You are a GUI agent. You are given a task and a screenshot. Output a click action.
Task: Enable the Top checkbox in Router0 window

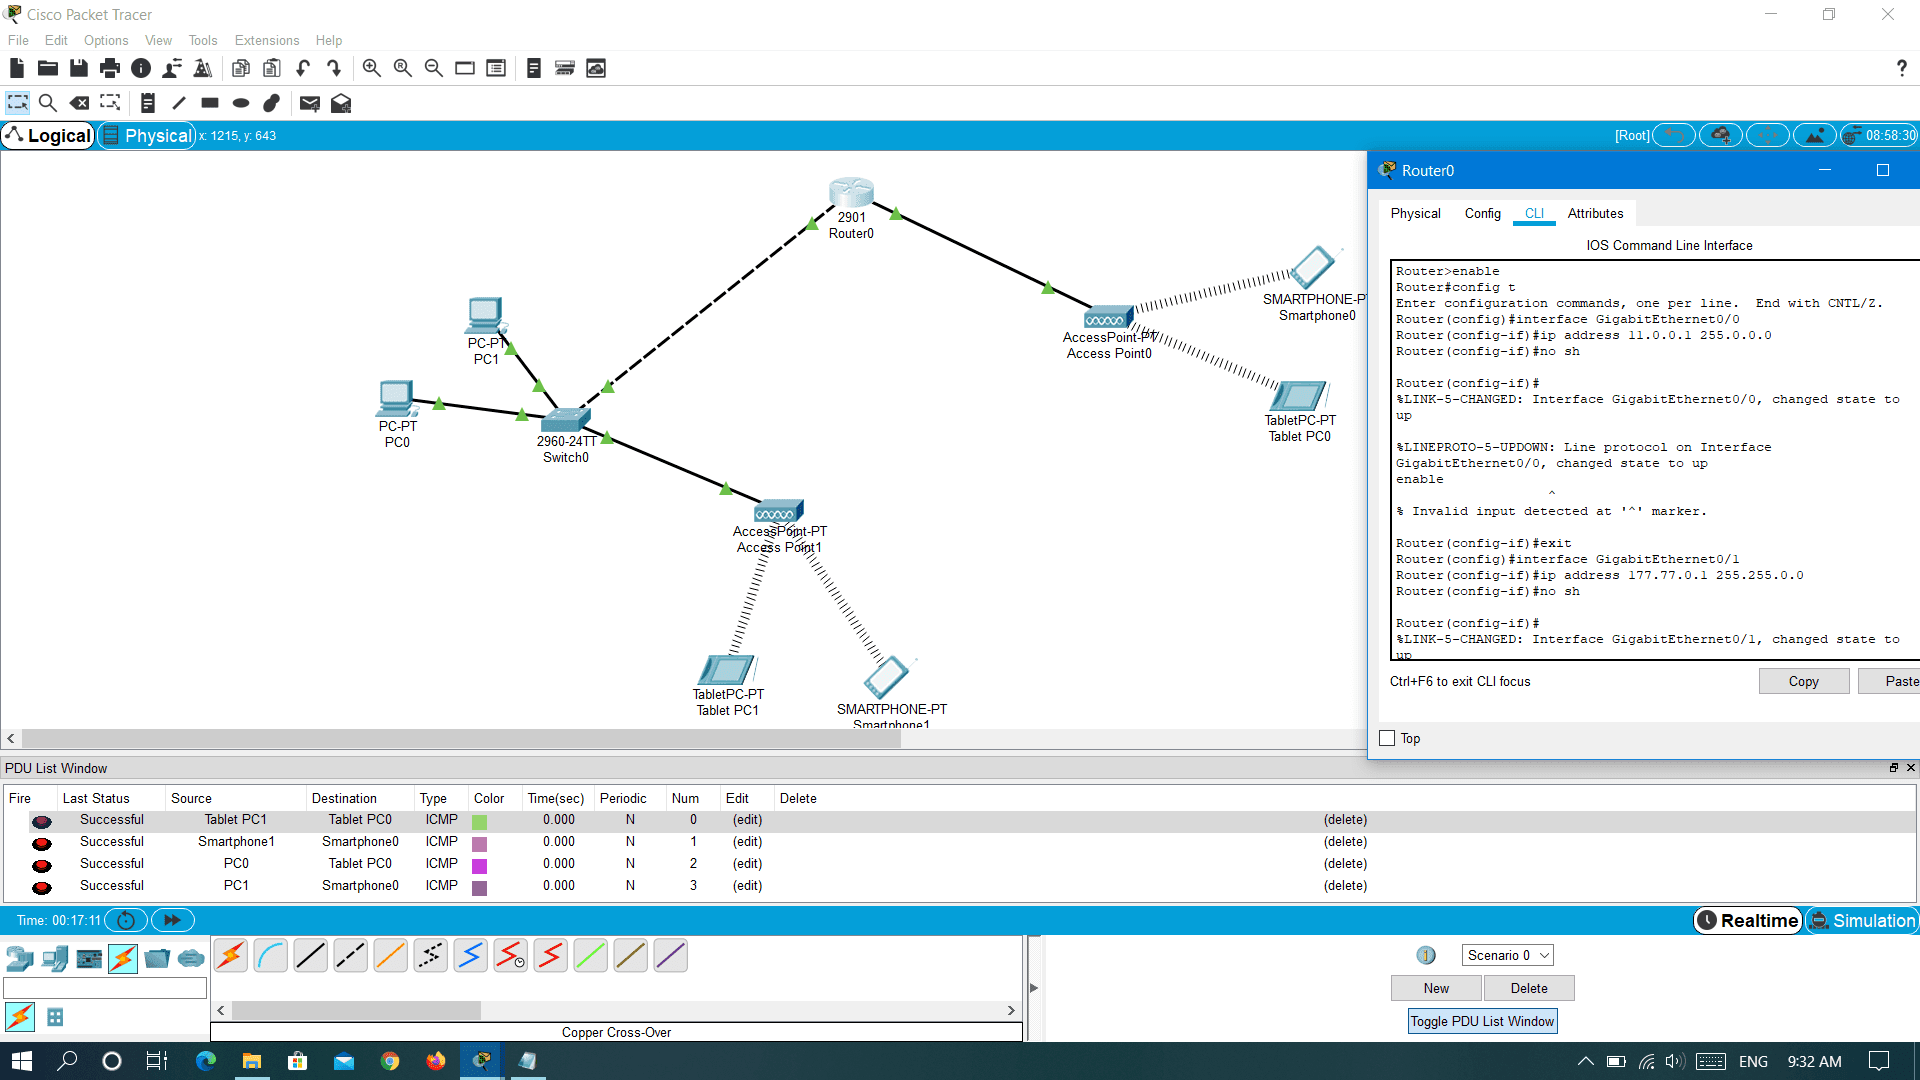(x=1387, y=738)
